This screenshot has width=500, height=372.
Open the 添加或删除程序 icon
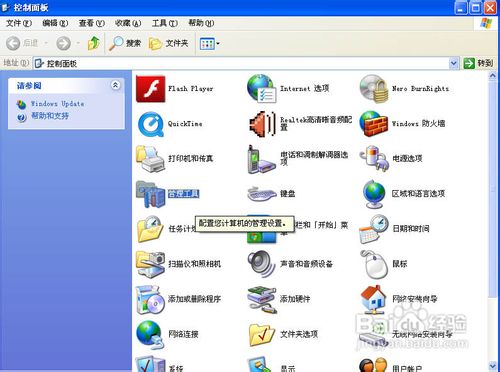click(x=150, y=299)
